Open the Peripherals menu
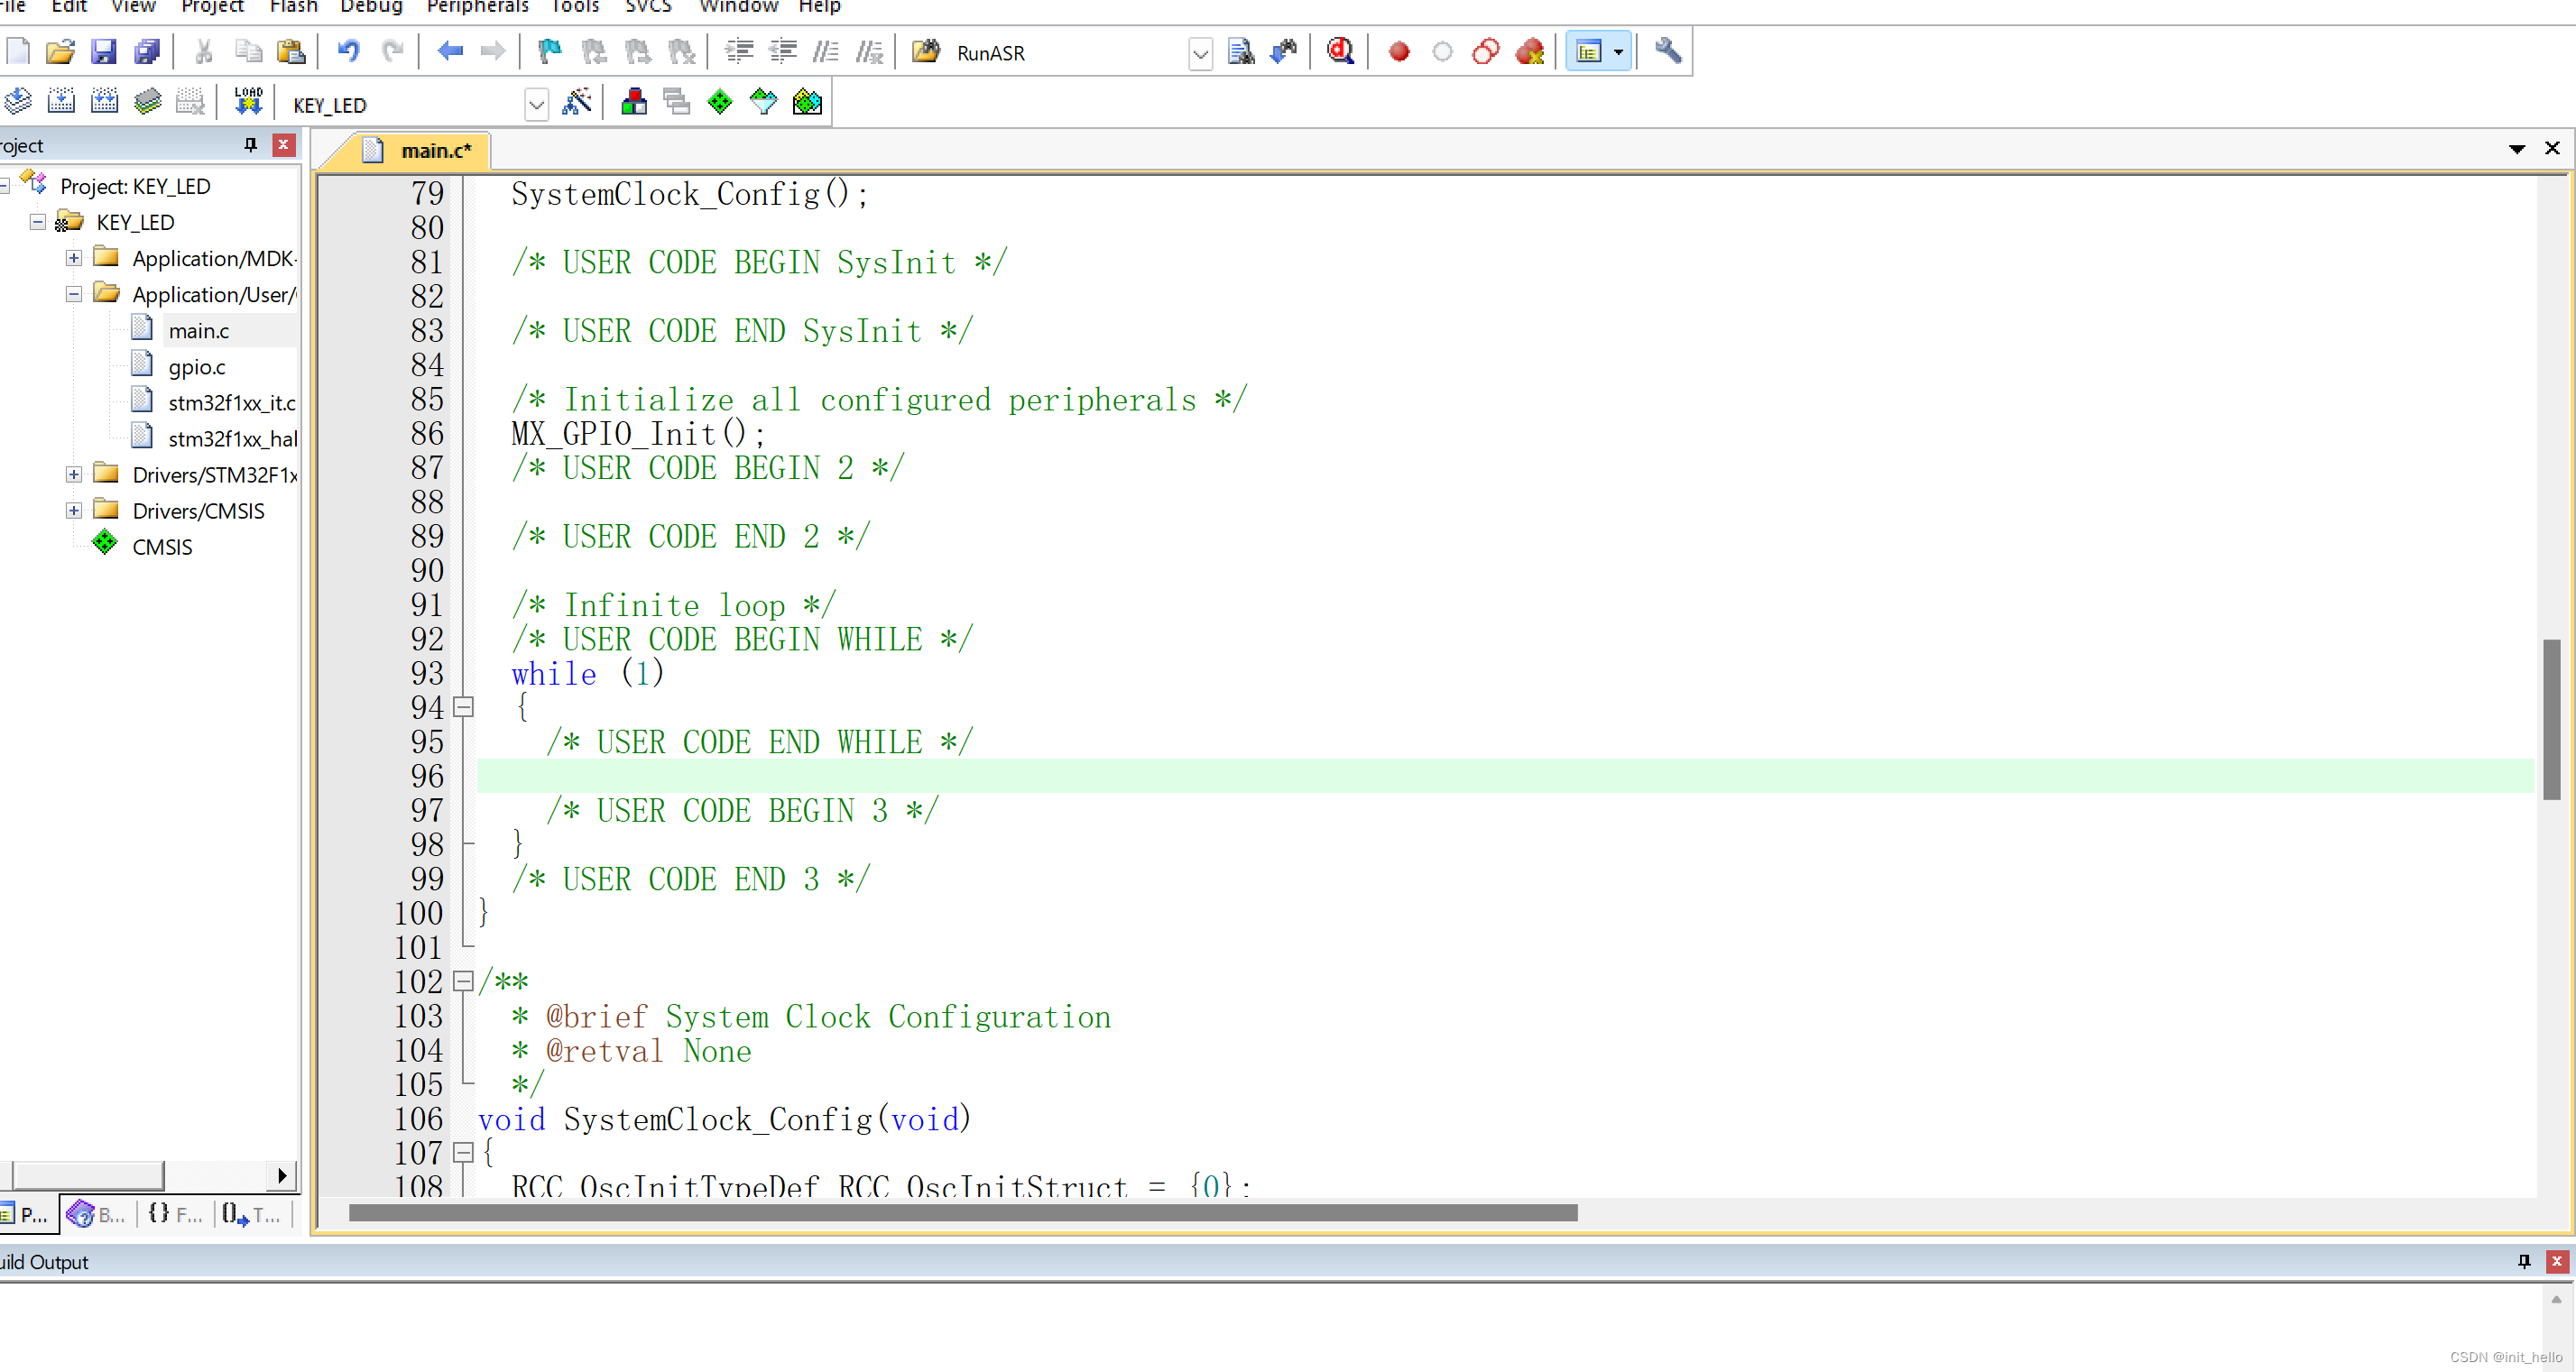Screen dimensions: 2576x1372 click(x=477, y=7)
